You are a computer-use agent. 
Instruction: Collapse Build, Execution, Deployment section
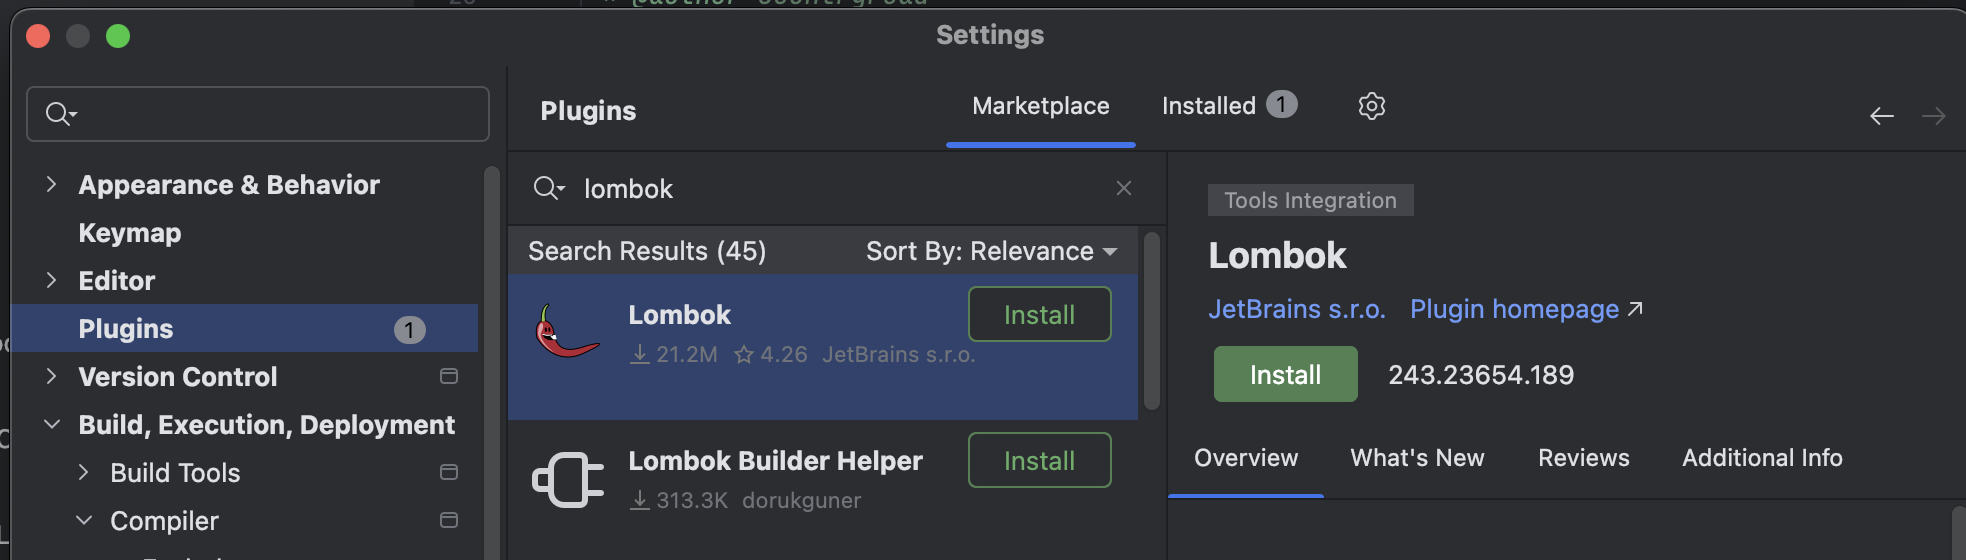(52, 424)
